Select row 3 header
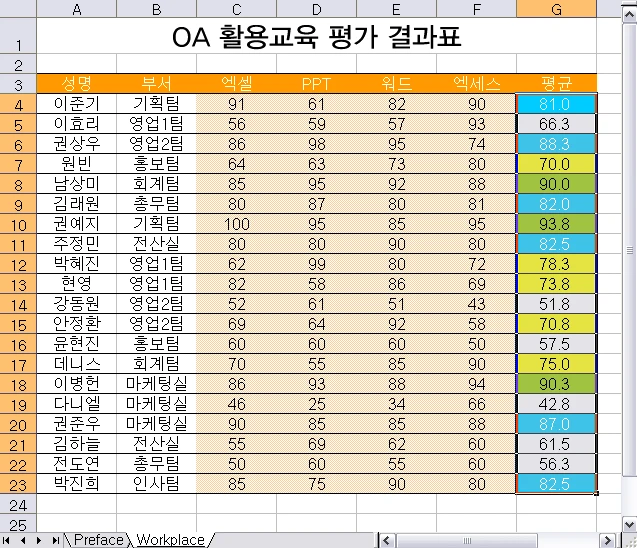Screen dimensions: 637x548 click(18, 84)
